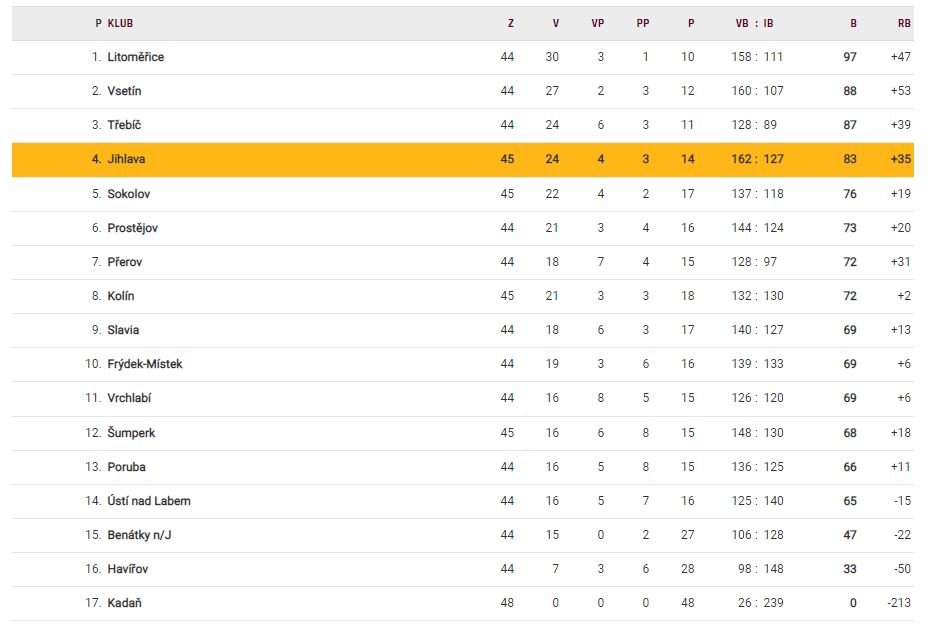The image size is (928, 629).
Task: Click the Slavia team name
Action: (124, 330)
